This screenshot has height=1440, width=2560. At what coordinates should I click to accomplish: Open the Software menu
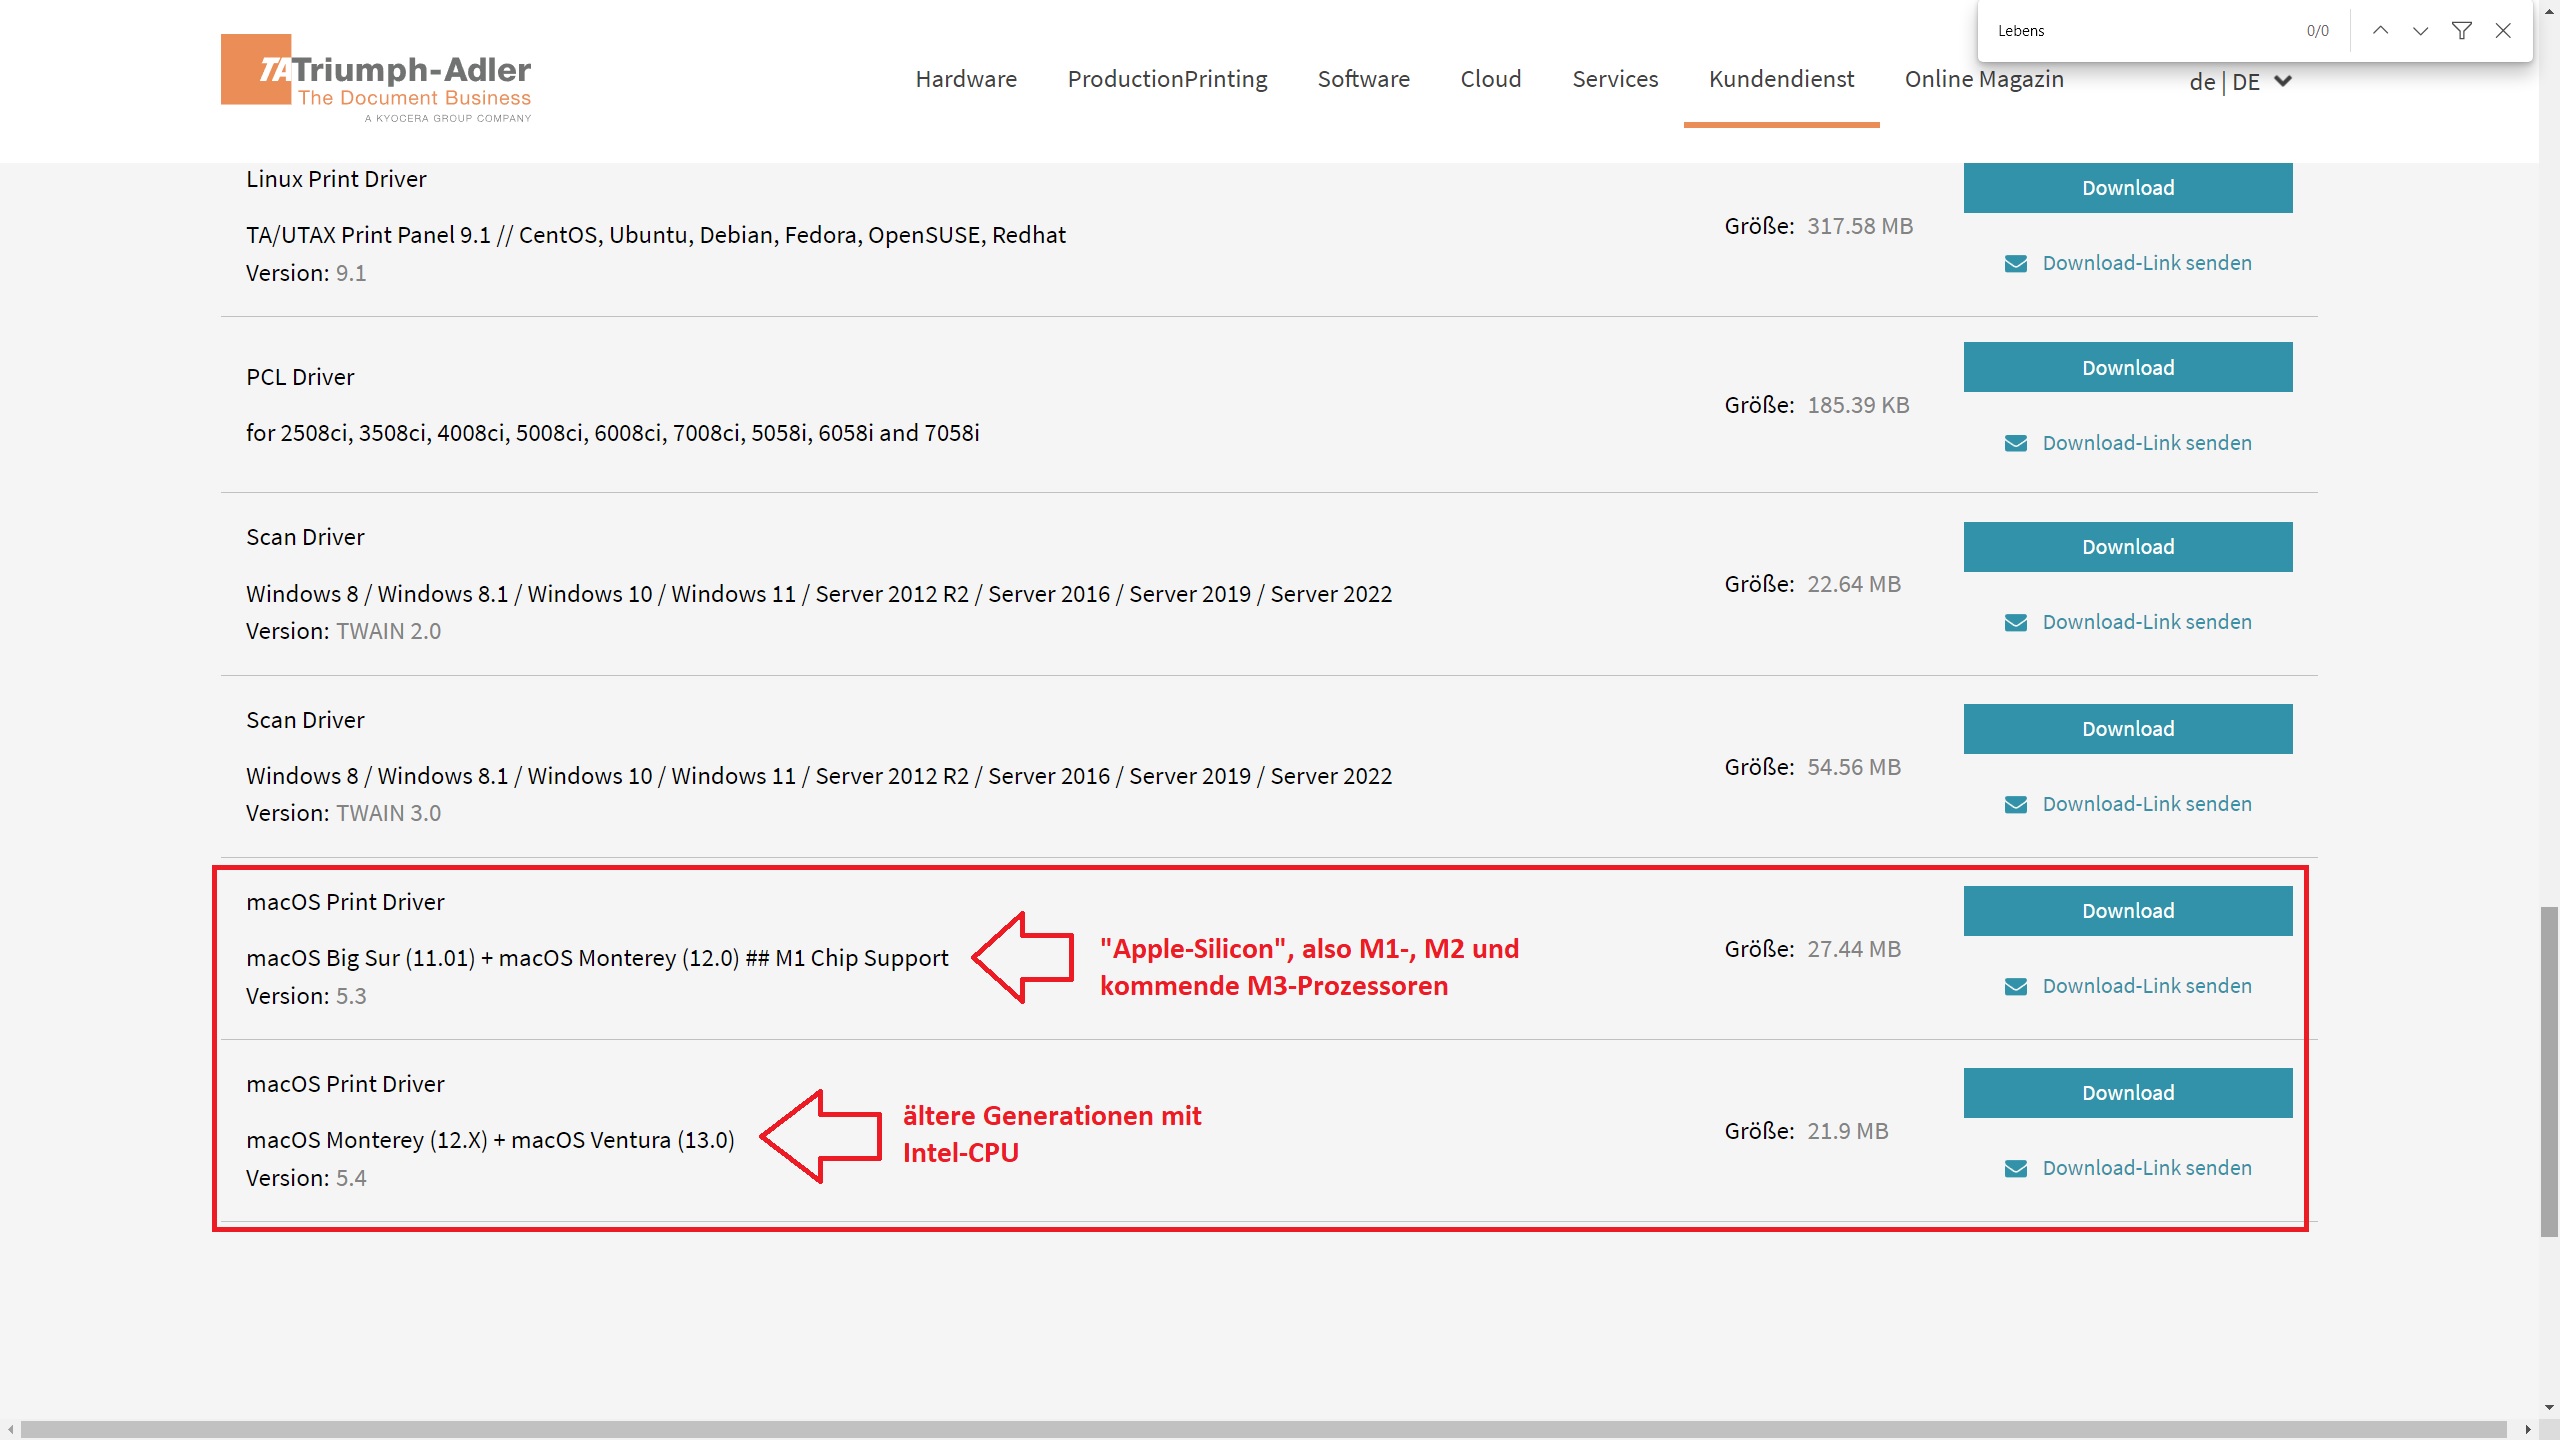tap(1363, 79)
